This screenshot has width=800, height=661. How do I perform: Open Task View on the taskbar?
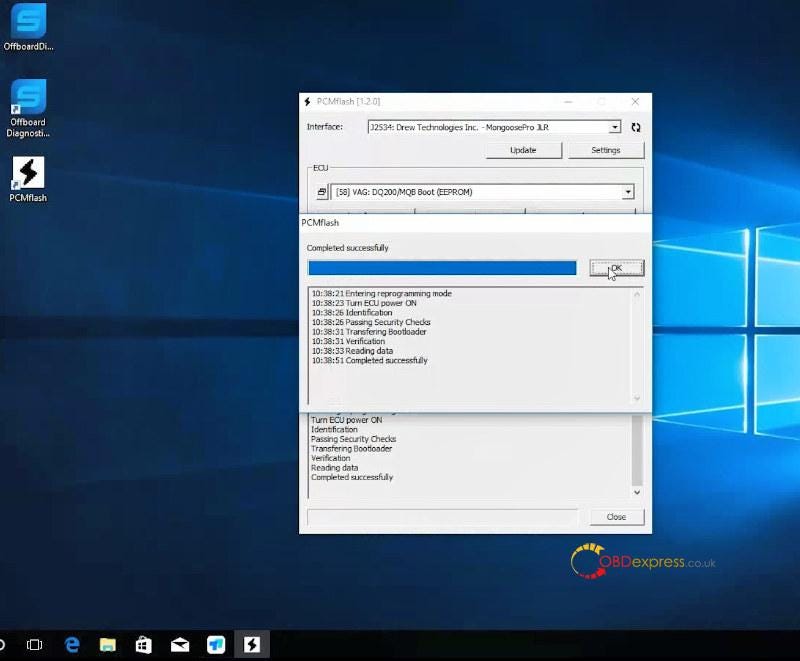(34, 645)
